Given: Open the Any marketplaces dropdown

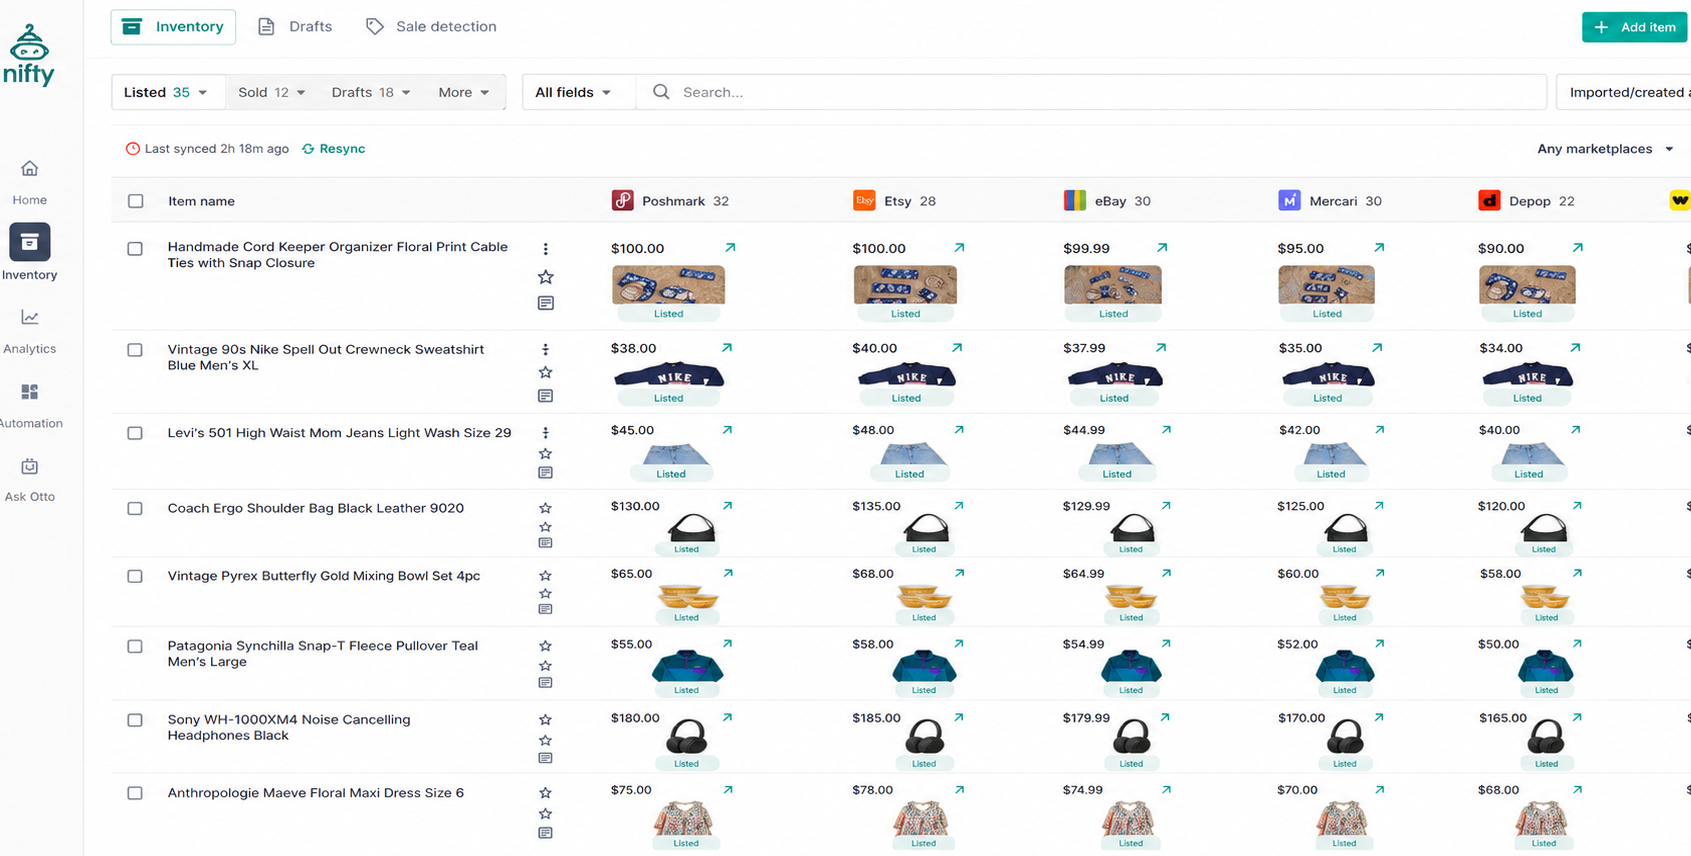Looking at the screenshot, I should click(x=1606, y=149).
